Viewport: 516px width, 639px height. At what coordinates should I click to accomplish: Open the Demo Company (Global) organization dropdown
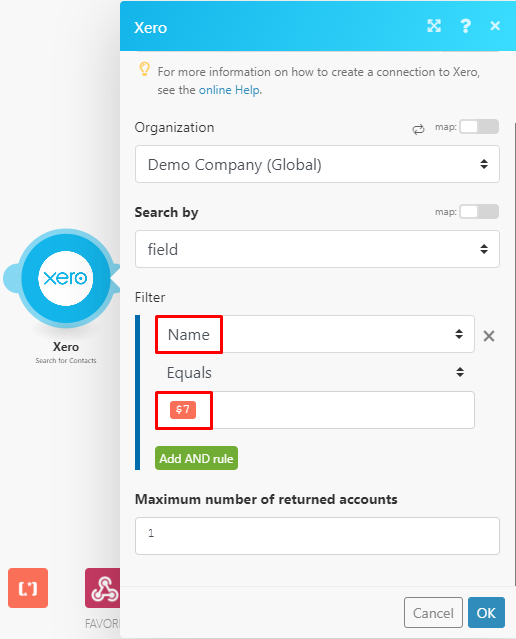coord(317,164)
